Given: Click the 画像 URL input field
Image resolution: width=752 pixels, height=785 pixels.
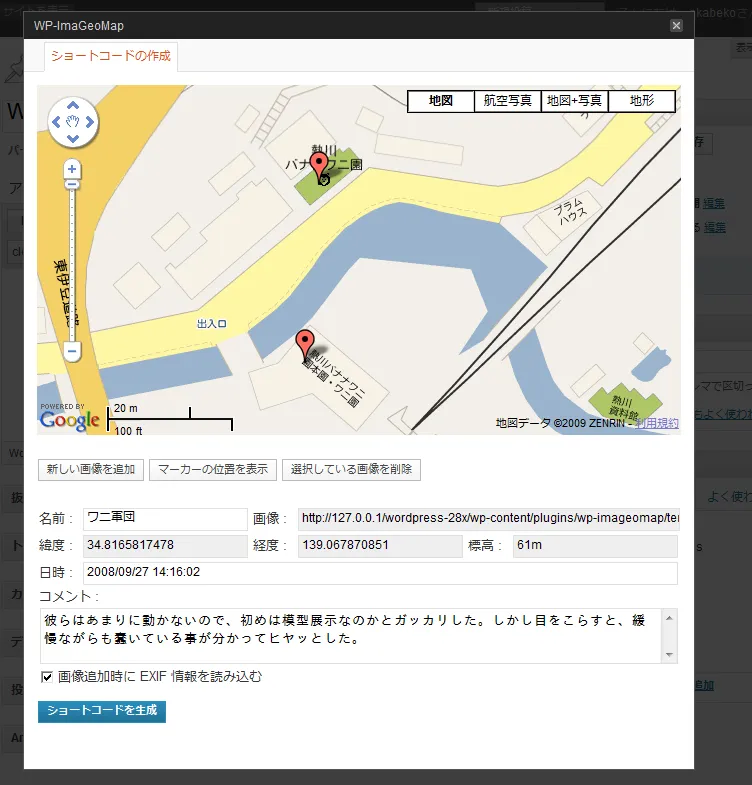Looking at the screenshot, I should click(488, 519).
